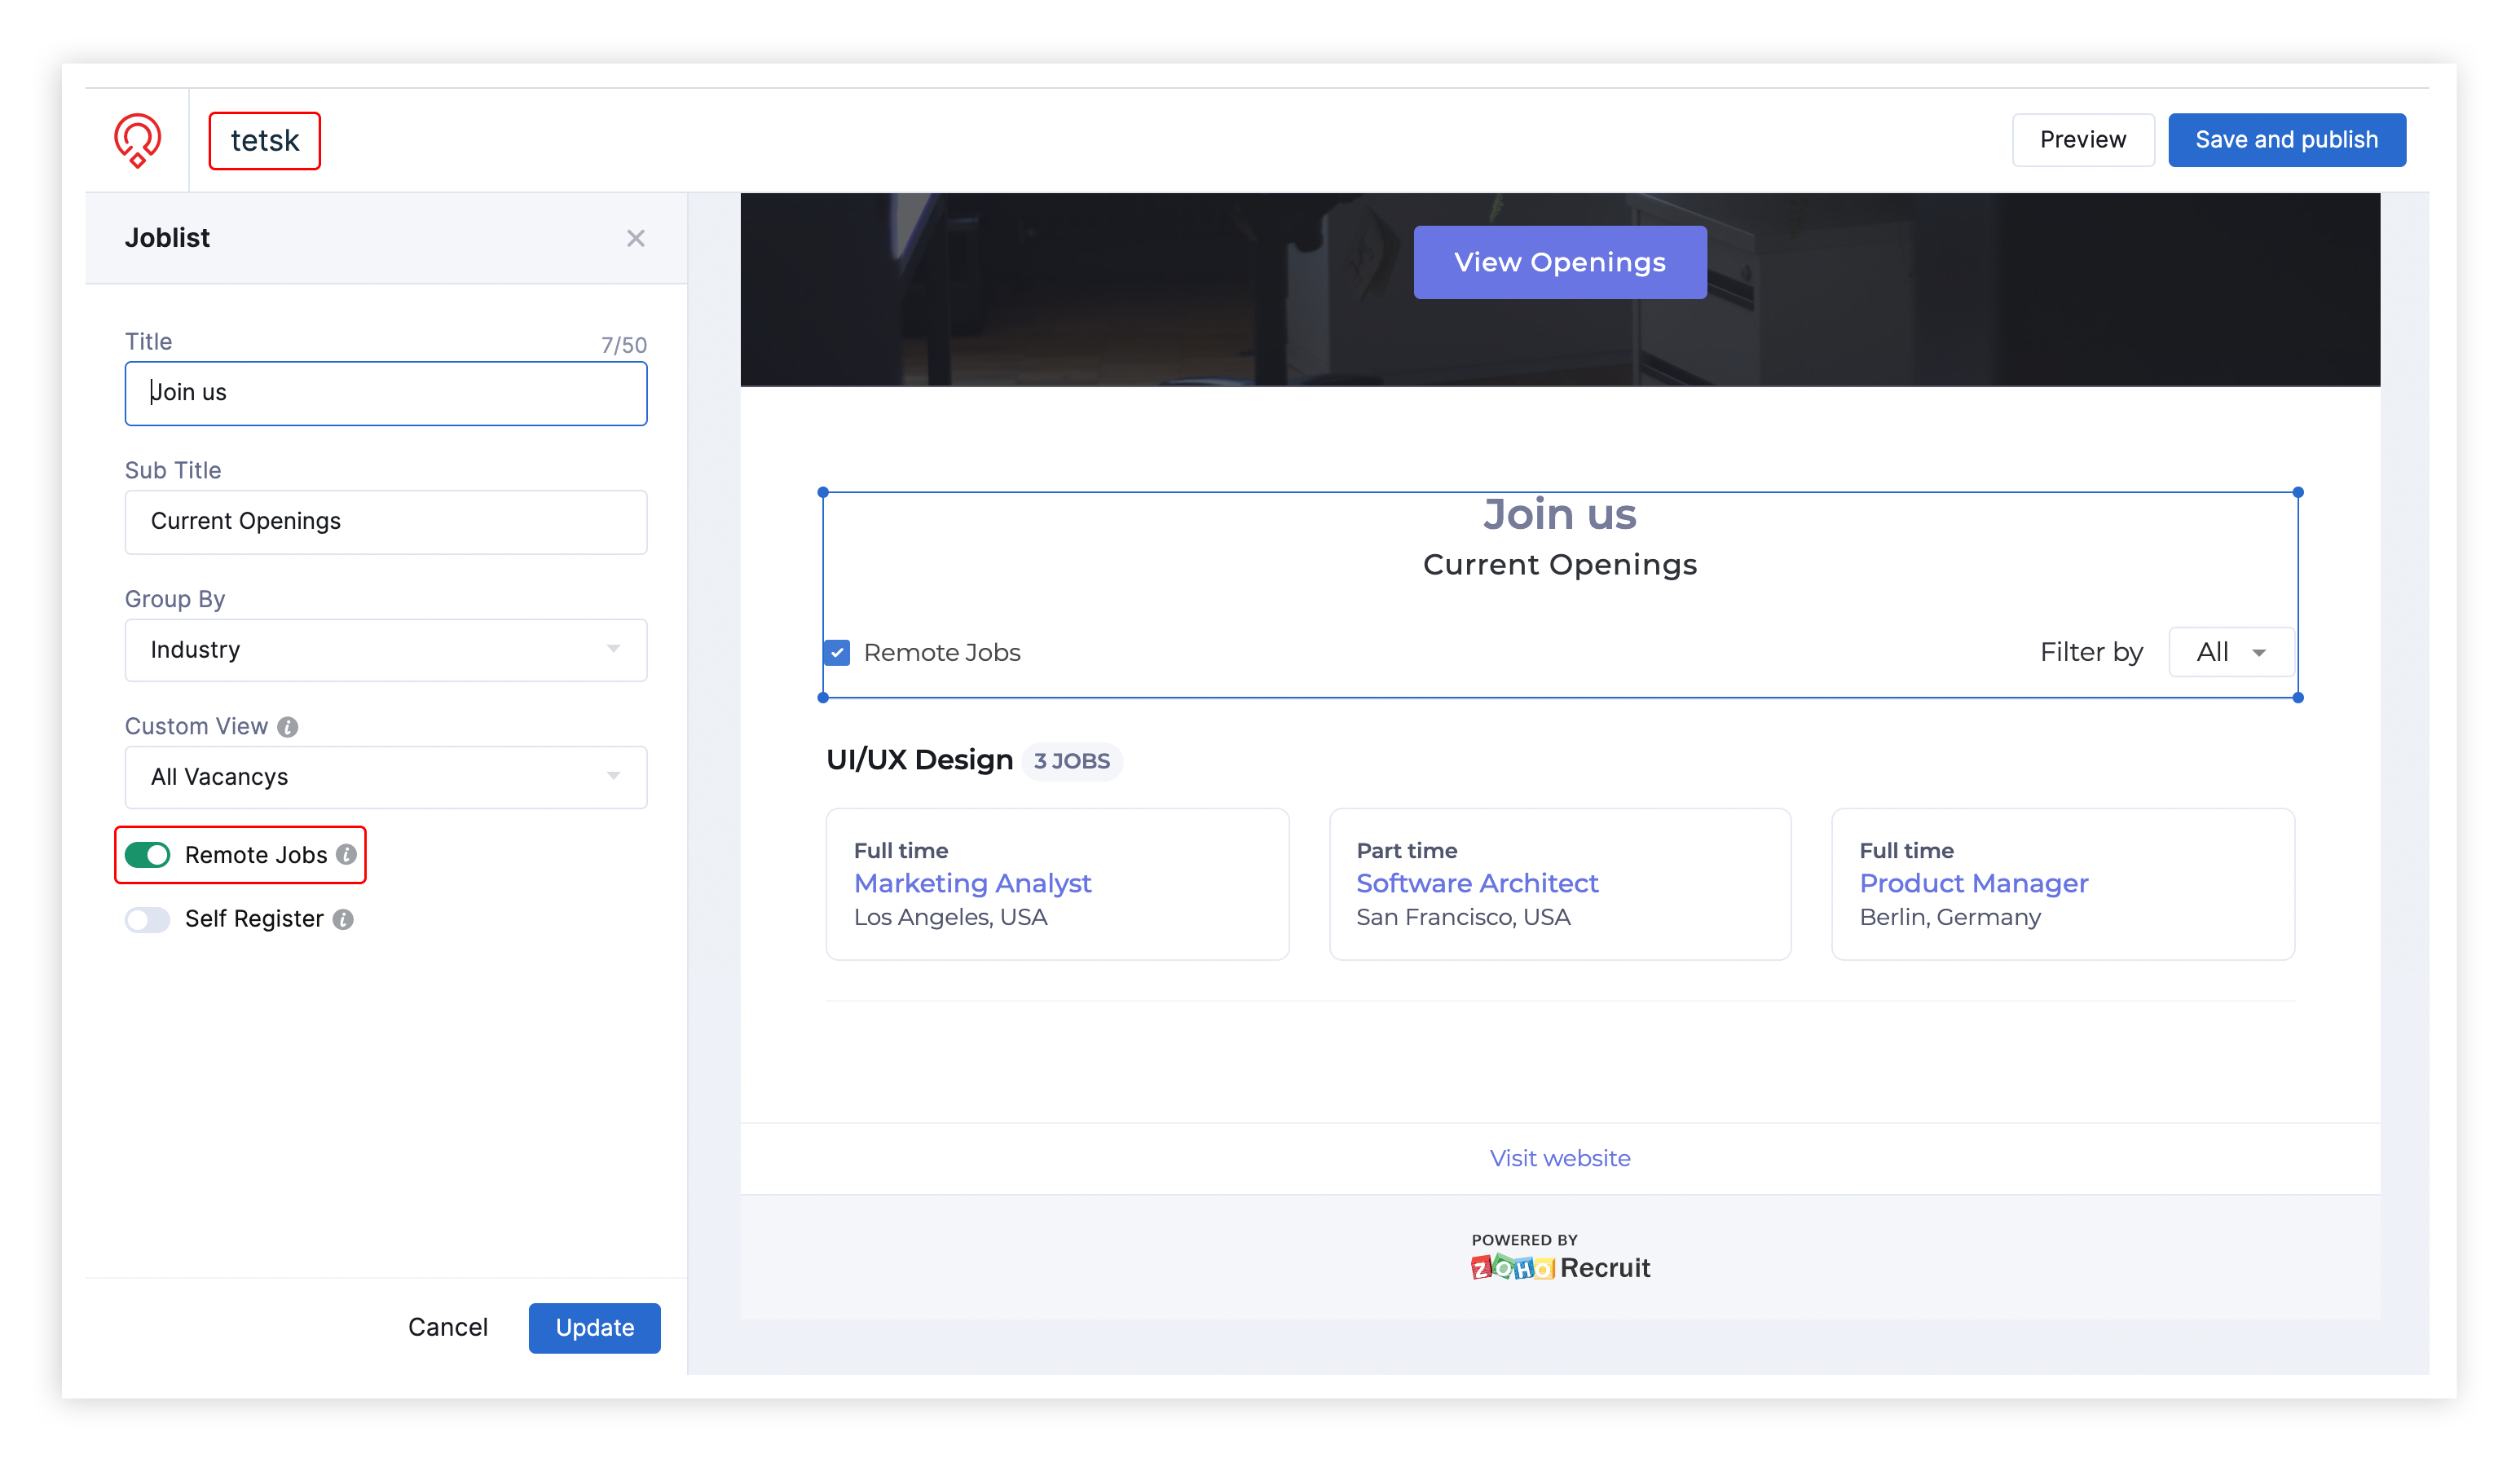The height and width of the screenshot is (1458, 2520).
Task: Click the tetsk site name label
Action: [x=264, y=141]
